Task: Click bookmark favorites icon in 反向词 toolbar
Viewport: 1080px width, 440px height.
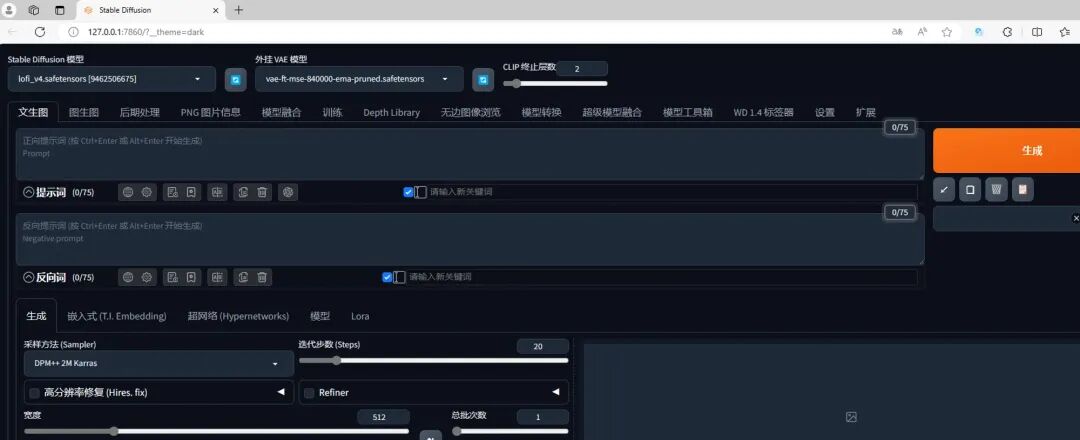Action: (191, 277)
